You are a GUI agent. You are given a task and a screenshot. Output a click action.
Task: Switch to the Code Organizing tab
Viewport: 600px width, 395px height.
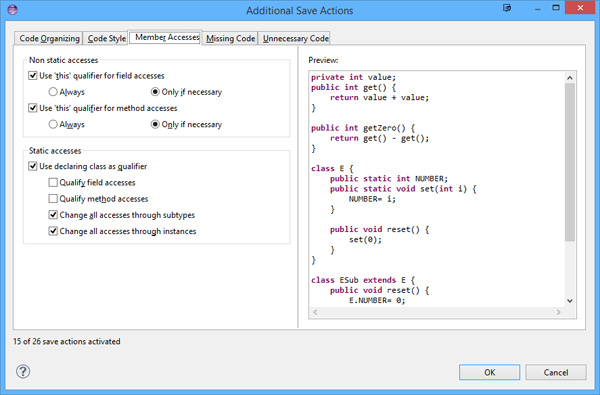click(x=49, y=38)
